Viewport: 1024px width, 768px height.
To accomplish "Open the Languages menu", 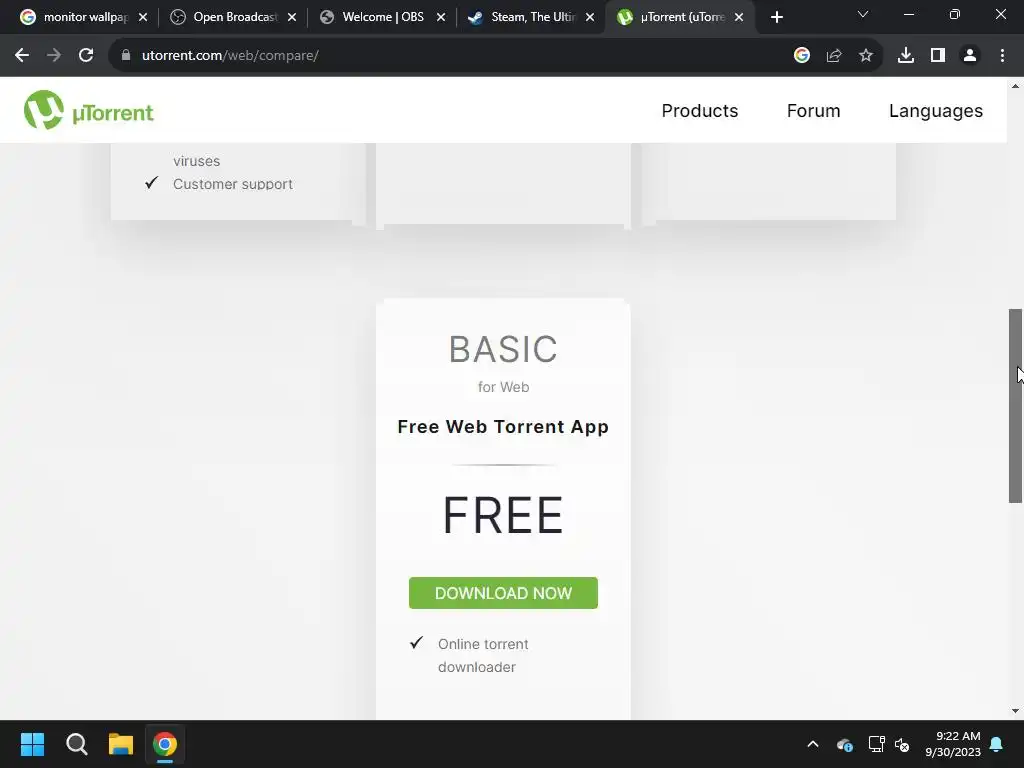I will 935,111.
